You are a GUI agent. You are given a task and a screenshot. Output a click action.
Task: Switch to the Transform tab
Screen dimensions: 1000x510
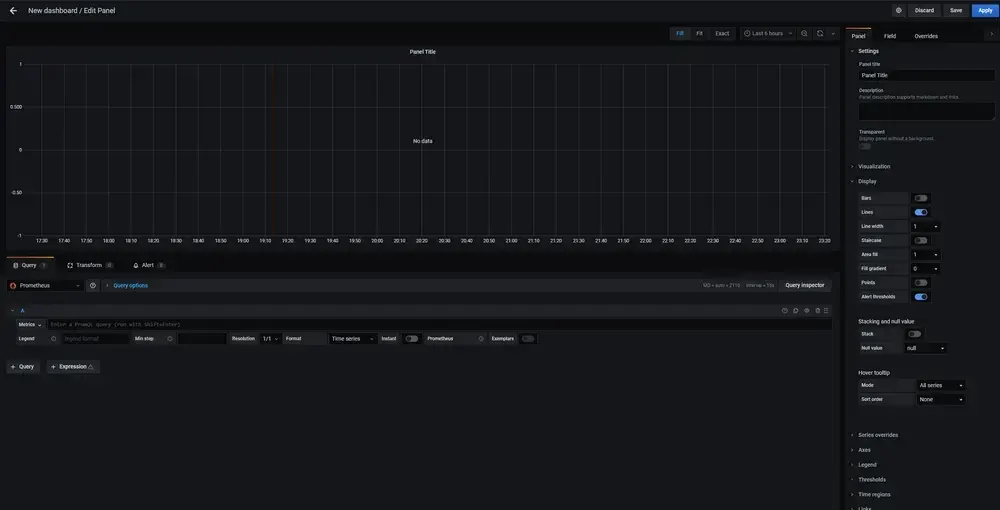pos(89,265)
